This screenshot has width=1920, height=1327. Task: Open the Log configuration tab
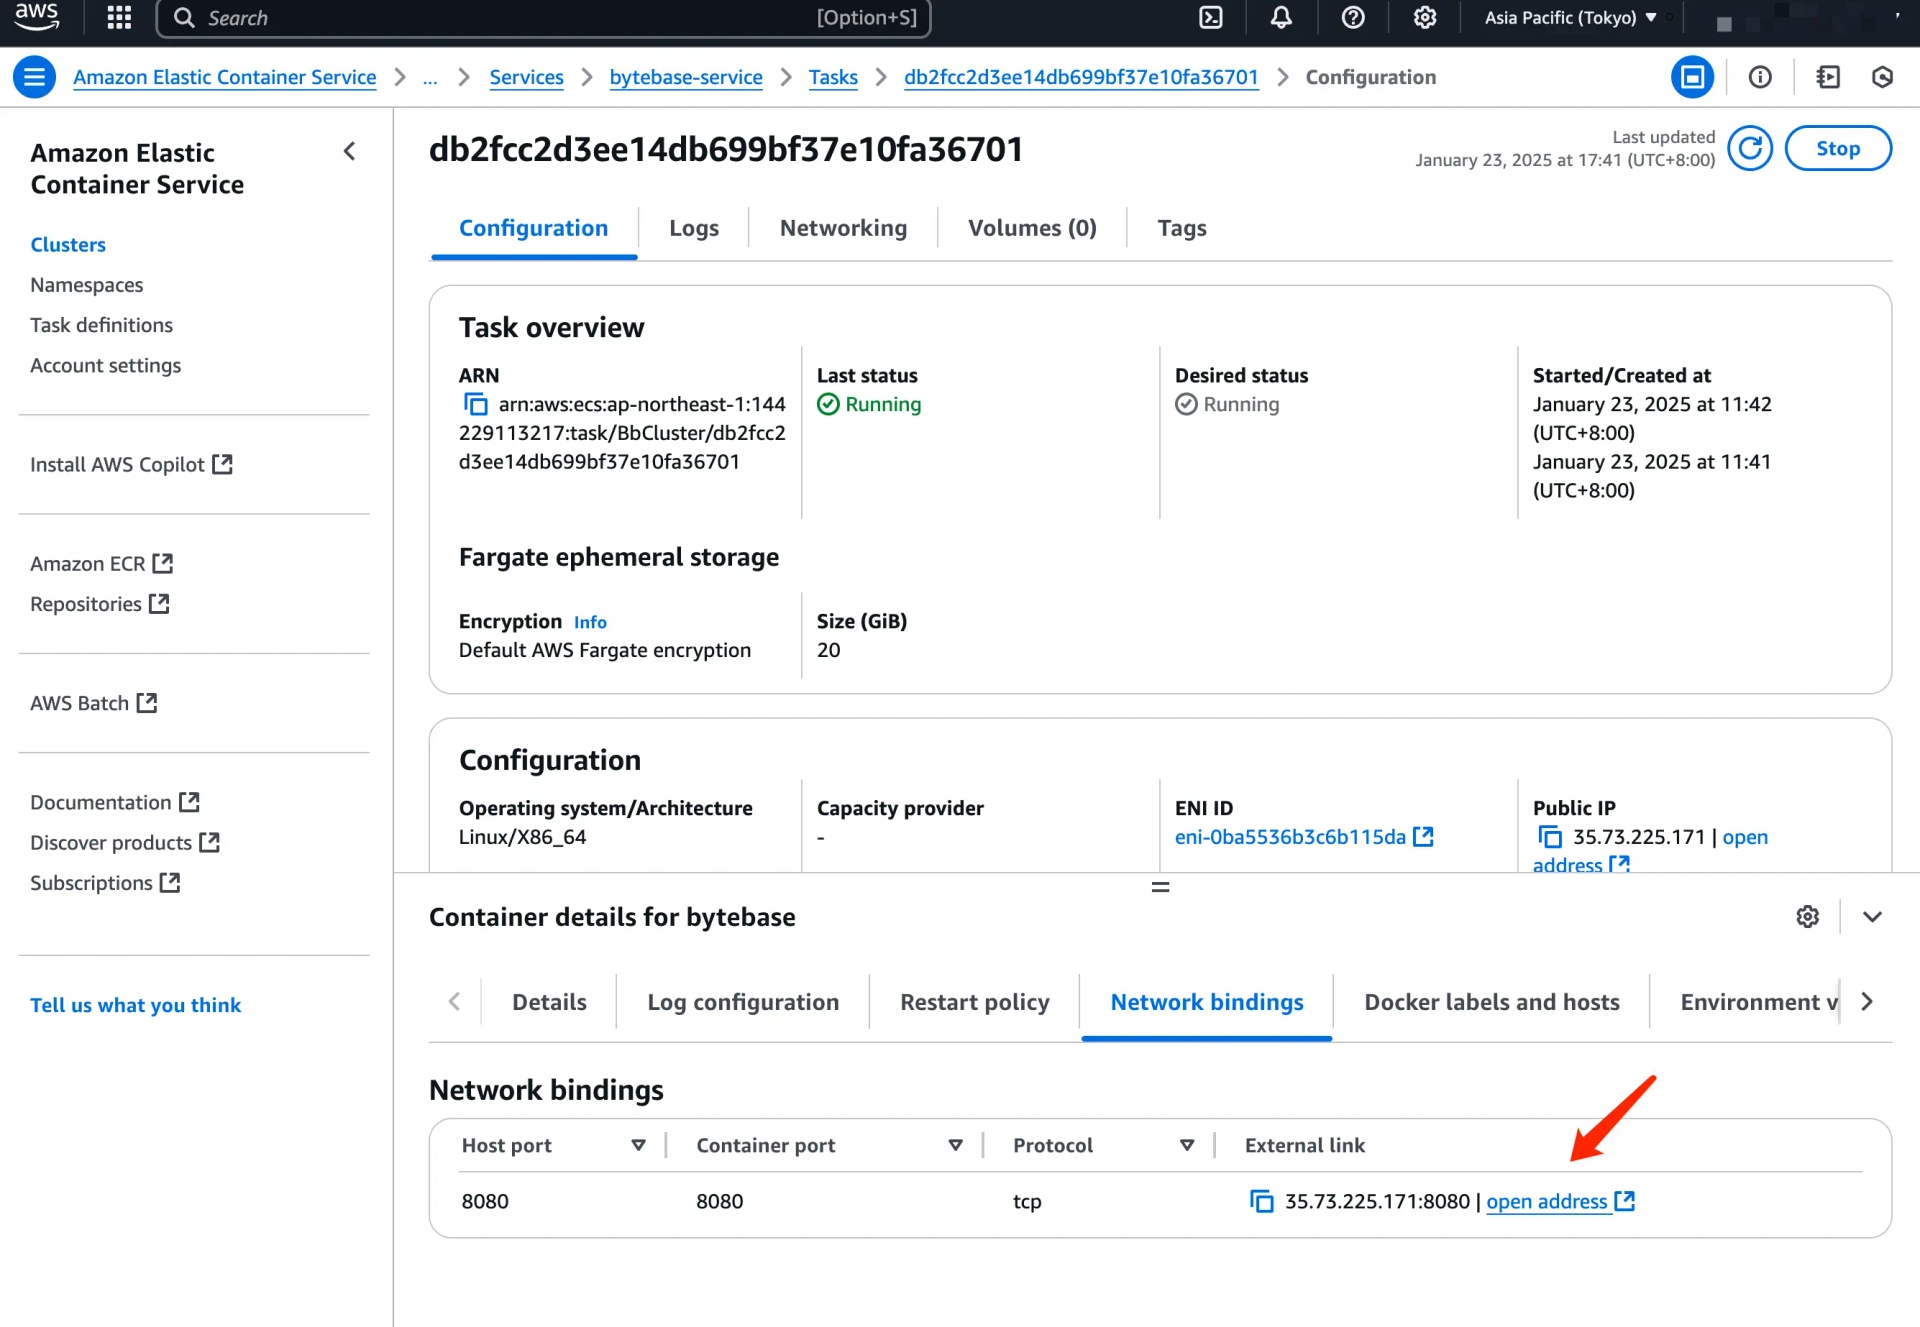743,1002
